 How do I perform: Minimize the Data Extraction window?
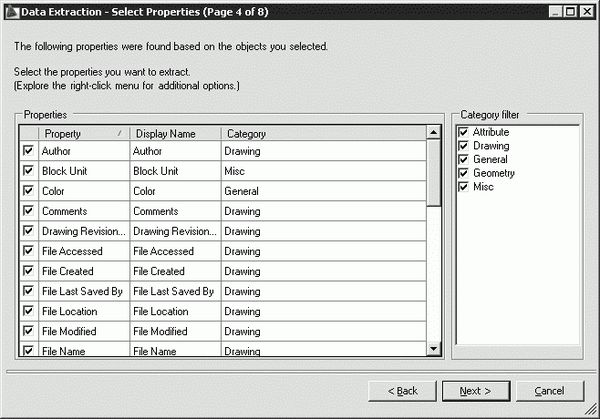coord(555,12)
